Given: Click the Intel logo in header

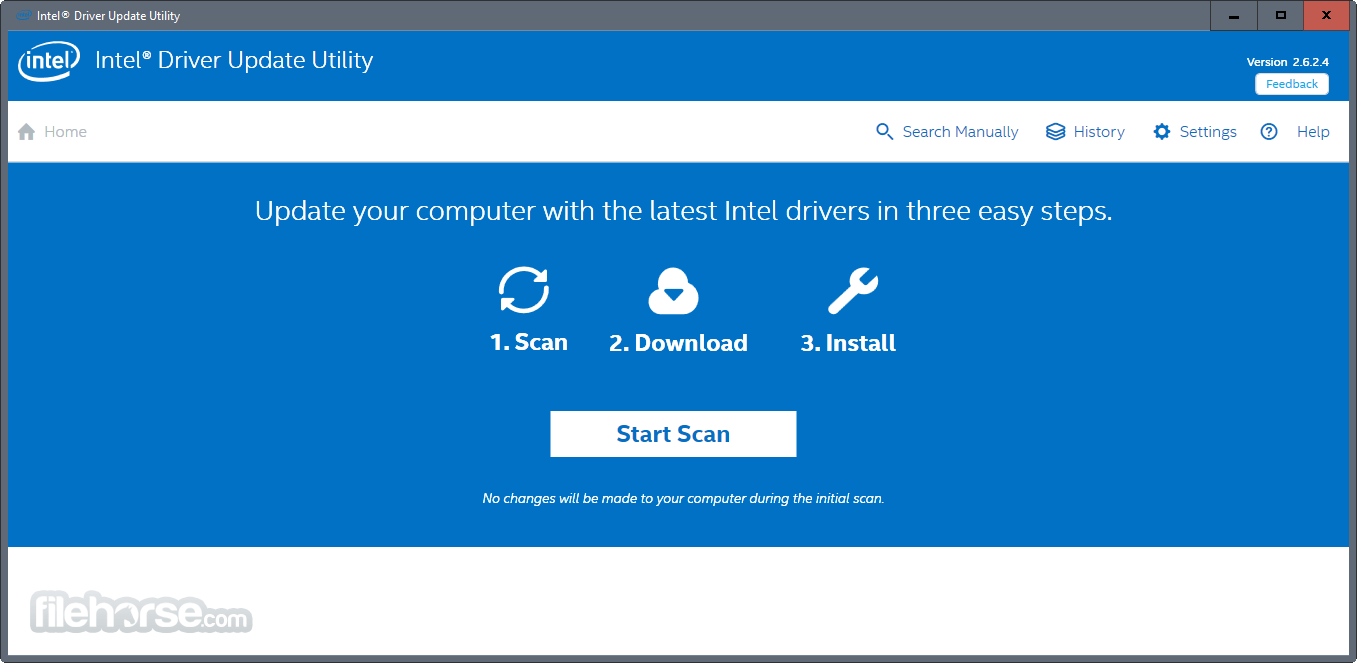Looking at the screenshot, I should [49, 62].
